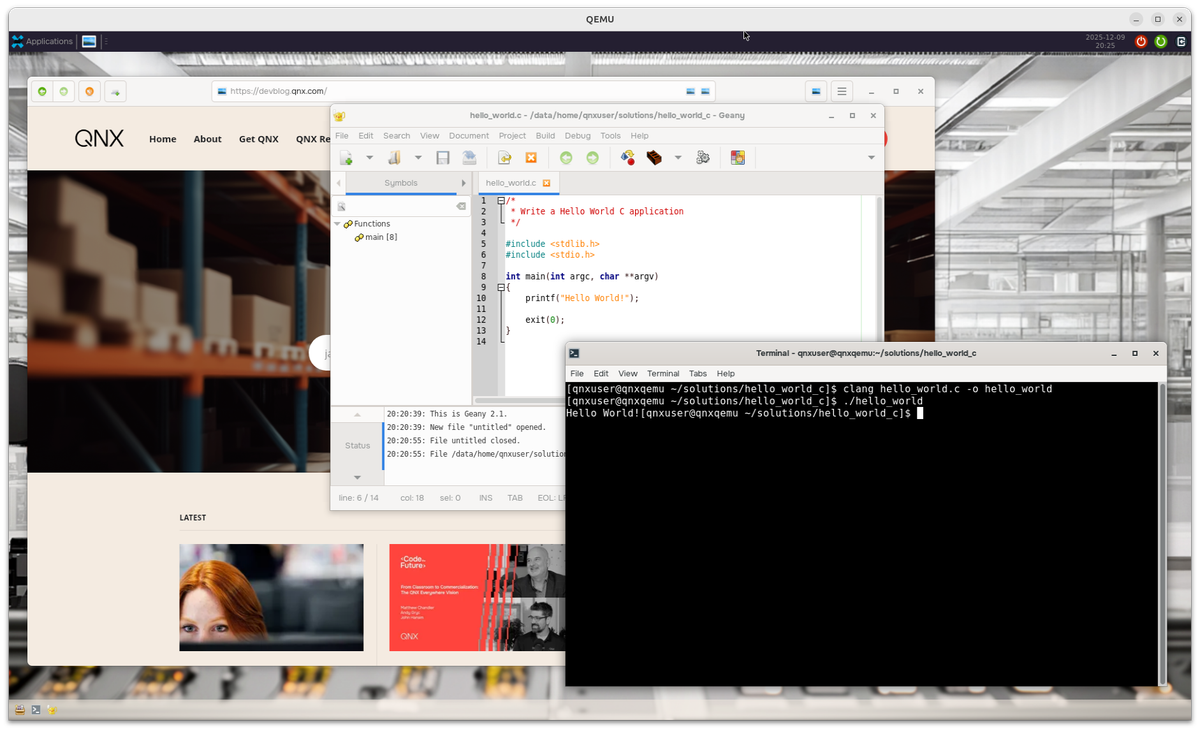This screenshot has height=731, width=1200.
Task: Open Geany's Build menu
Action: pyautogui.click(x=545, y=135)
